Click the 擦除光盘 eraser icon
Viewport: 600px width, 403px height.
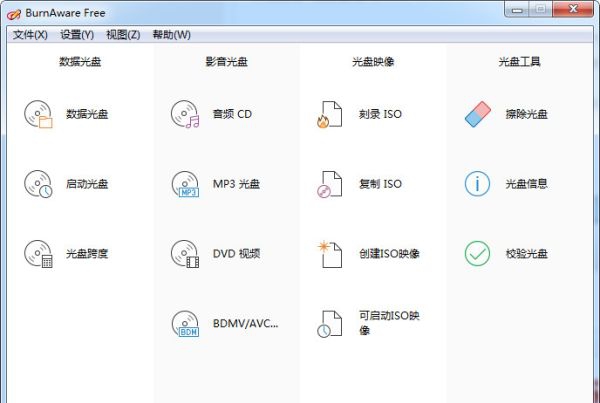pos(478,114)
